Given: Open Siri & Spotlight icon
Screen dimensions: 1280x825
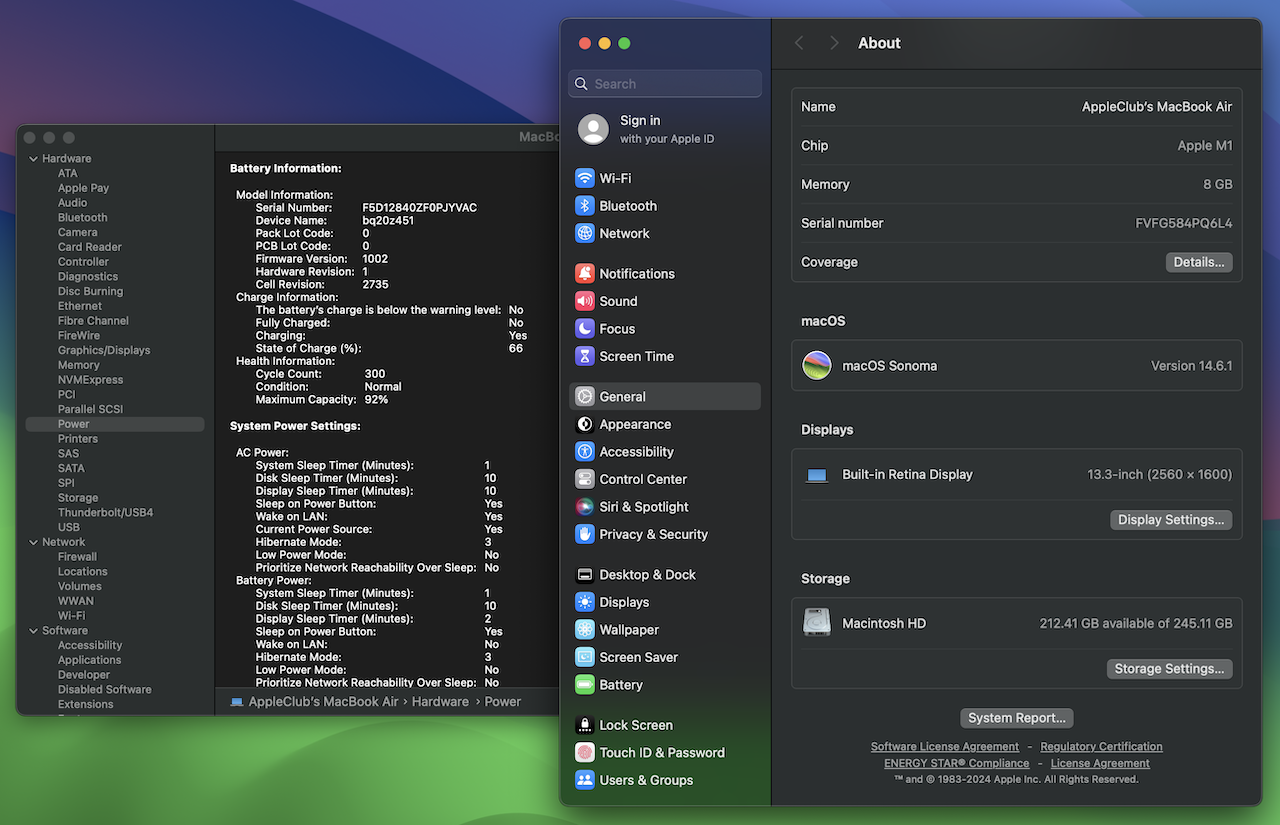Looking at the screenshot, I should 585,507.
